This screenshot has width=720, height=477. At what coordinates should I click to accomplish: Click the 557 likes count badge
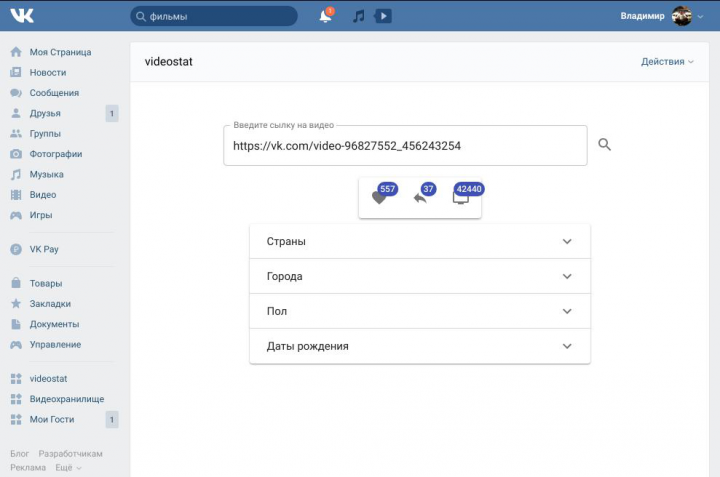pyautogui.click(x=388, y=189)
